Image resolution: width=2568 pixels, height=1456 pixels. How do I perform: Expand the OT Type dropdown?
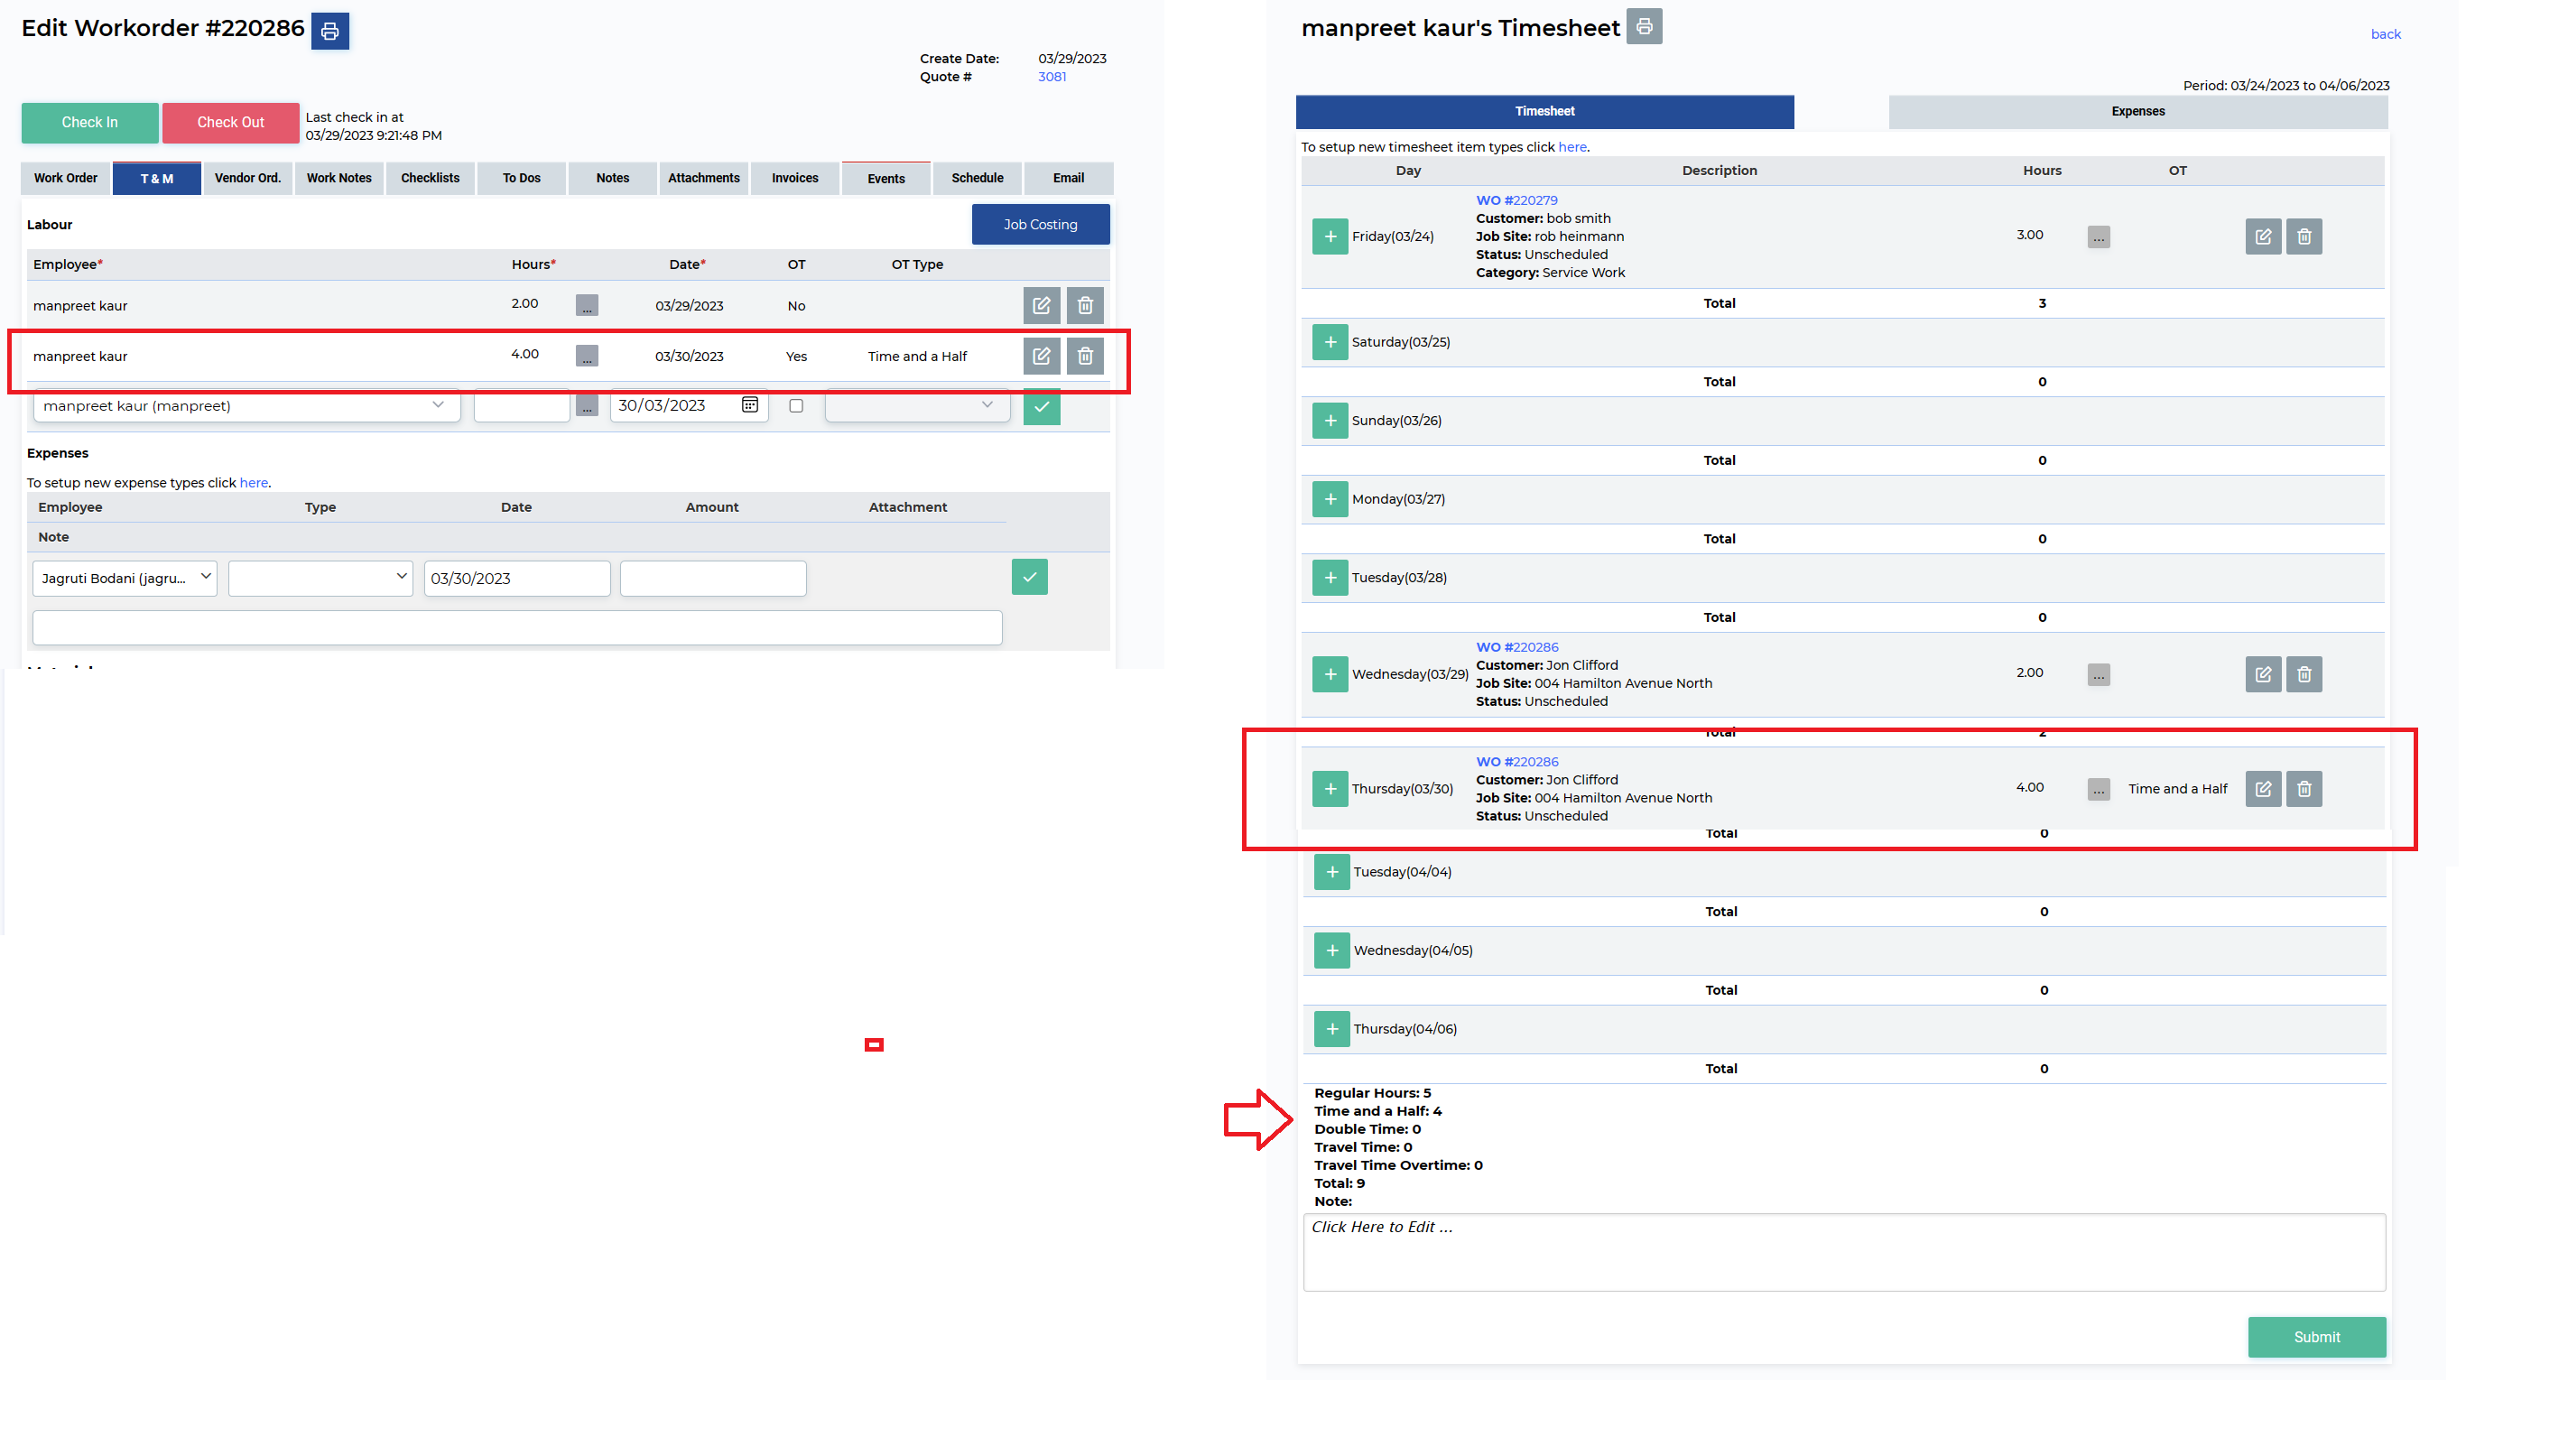(916, 406)
